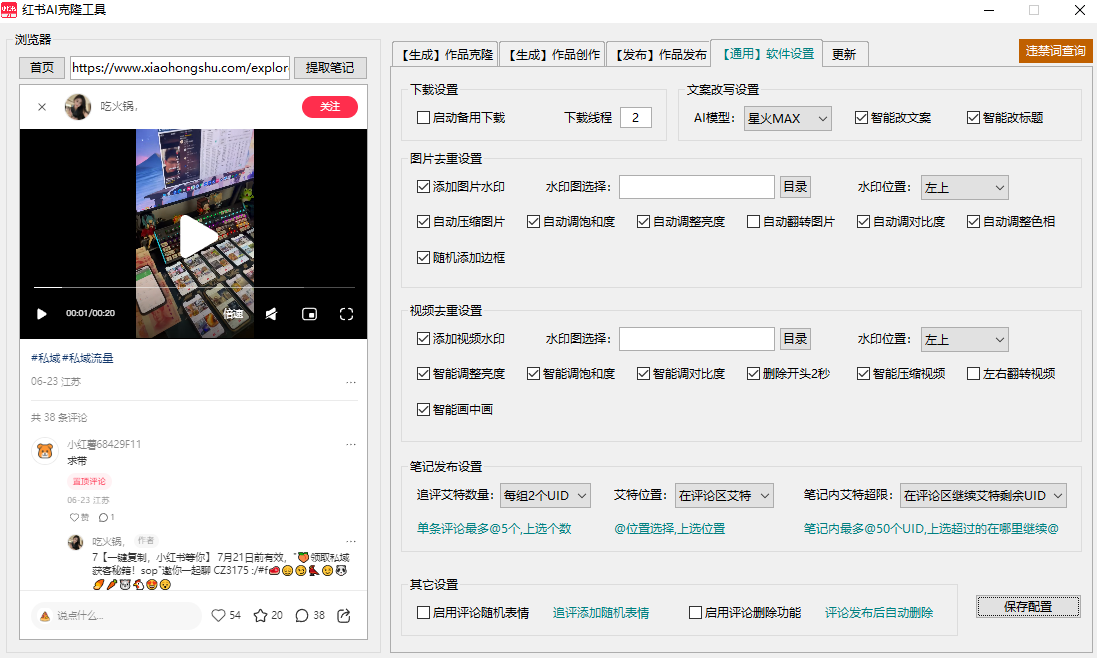Click the 红书AI克隆工具 app icon in title bar
The image size is (1097, 658).
point(9,10)
